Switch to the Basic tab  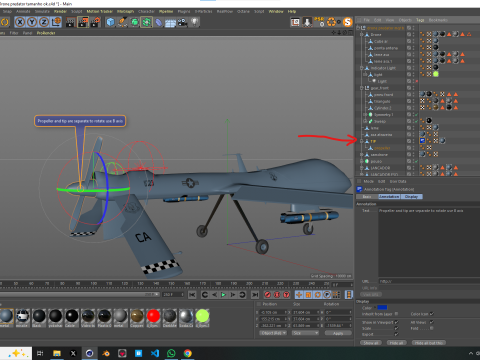point(367,197)
